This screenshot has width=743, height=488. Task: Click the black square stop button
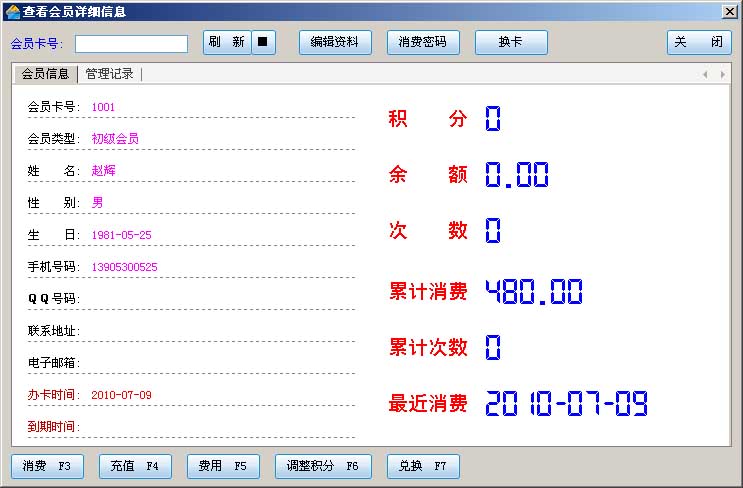pos(263,43)
